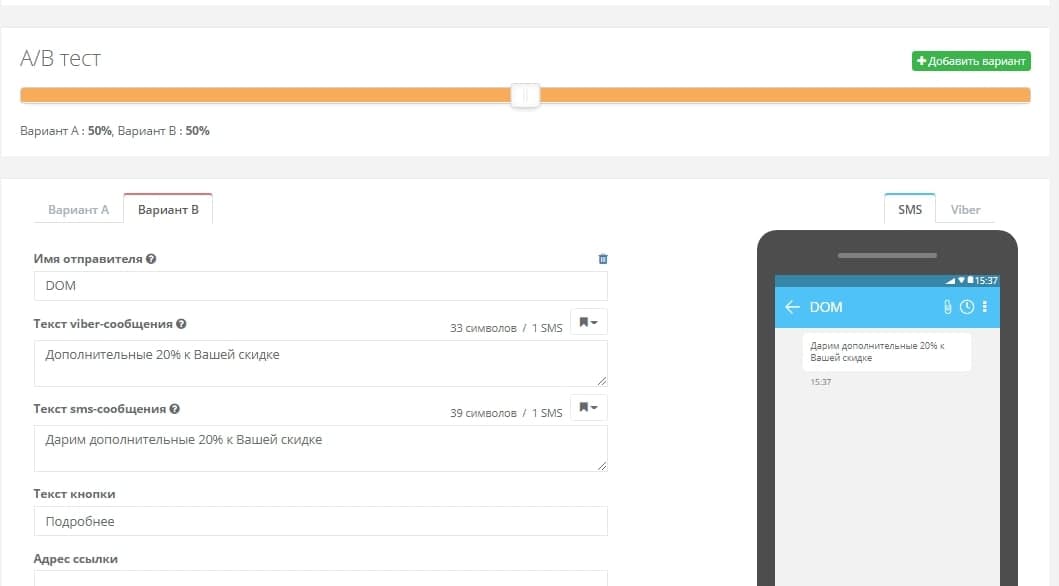
Task: Open bookmark dropdown for viber message text
Action: (x=588, y=322)
